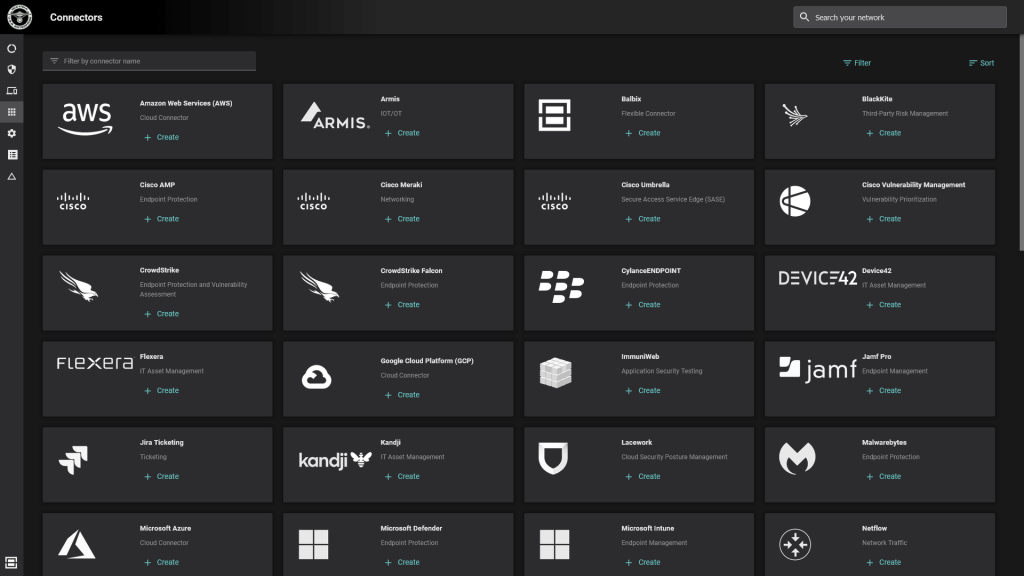Create a Google Cloud Platform connector
The image size is (1024, 576).
pyautogui.click(x=402, y=394)
